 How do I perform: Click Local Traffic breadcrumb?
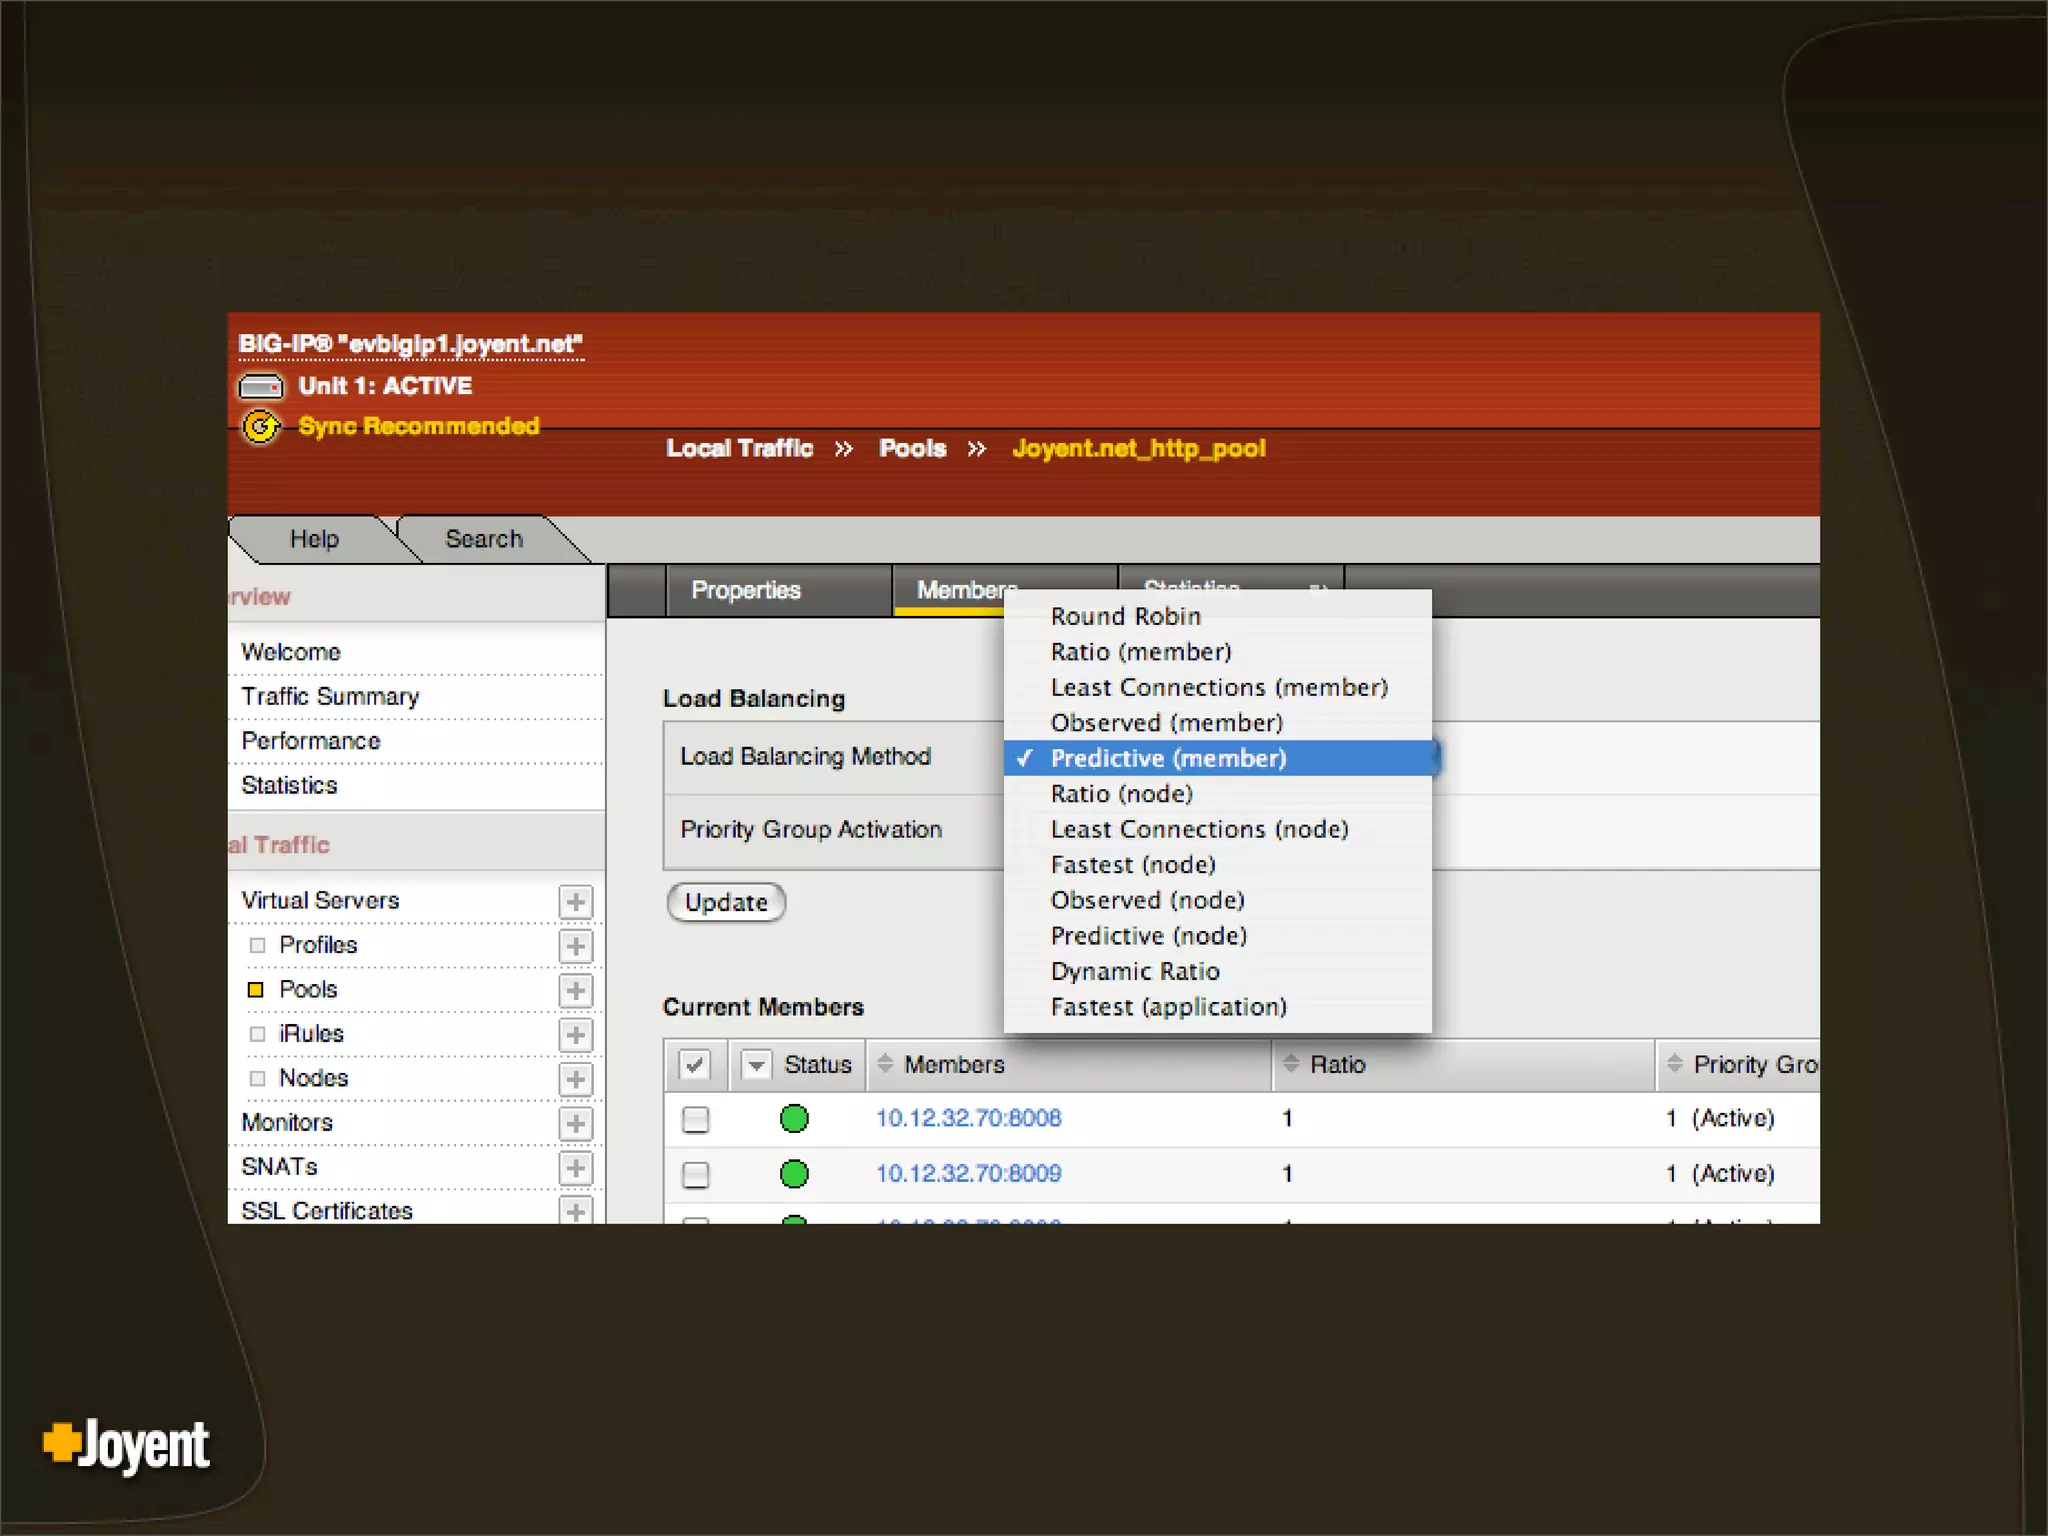(x=739, y=448)
